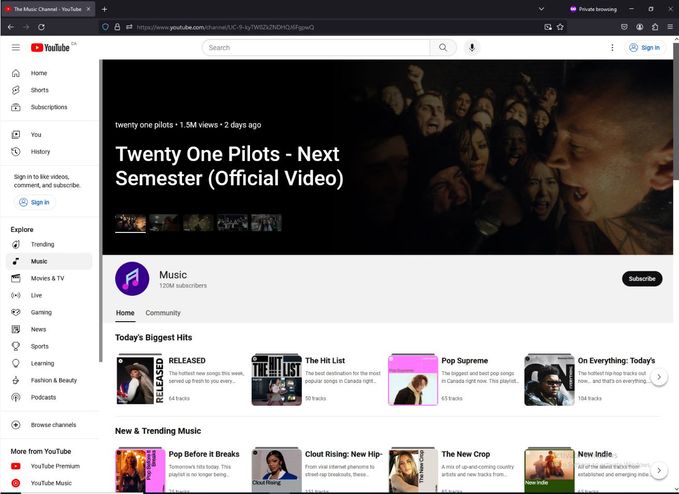
Task: Click the search magnifier button
Action: click(x=443, y=48)
